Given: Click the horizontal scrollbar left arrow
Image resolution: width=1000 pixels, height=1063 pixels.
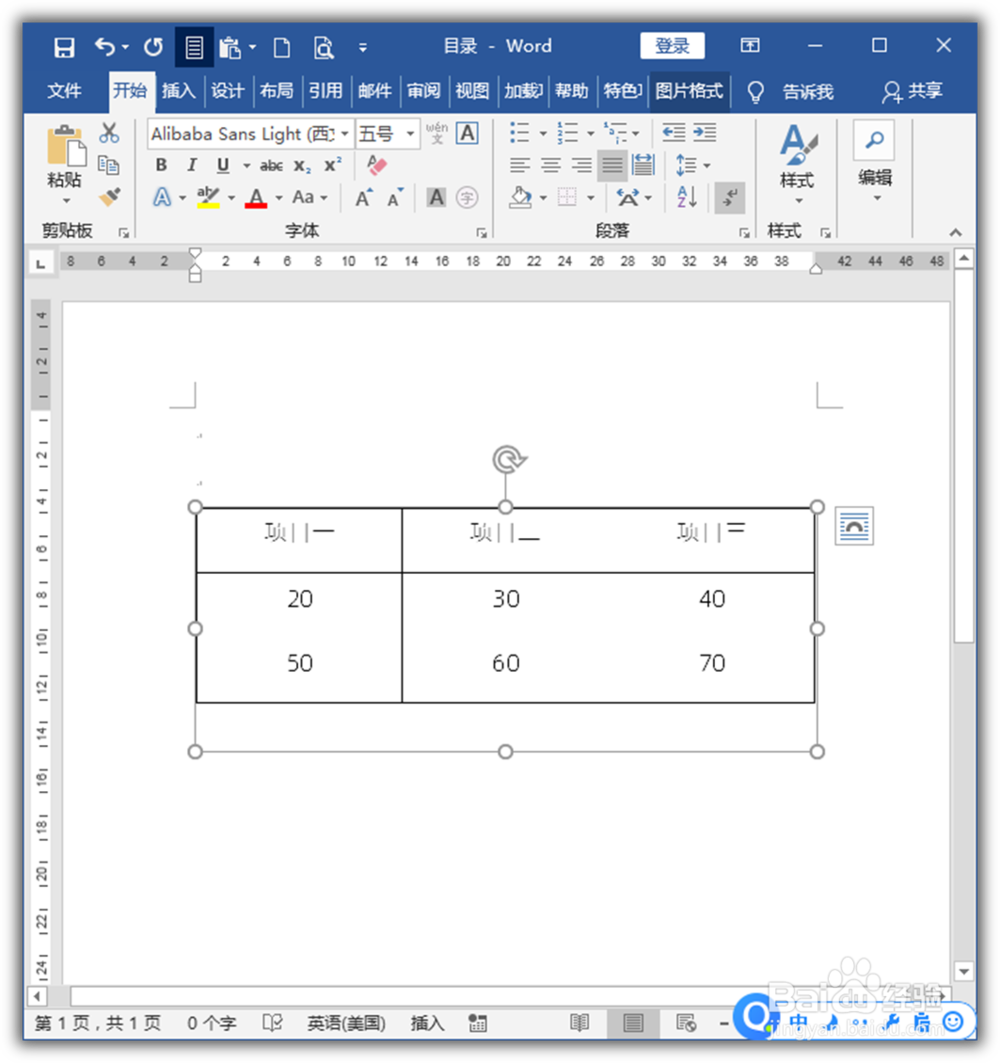Looking at the screenshot, I should point(37,996).
